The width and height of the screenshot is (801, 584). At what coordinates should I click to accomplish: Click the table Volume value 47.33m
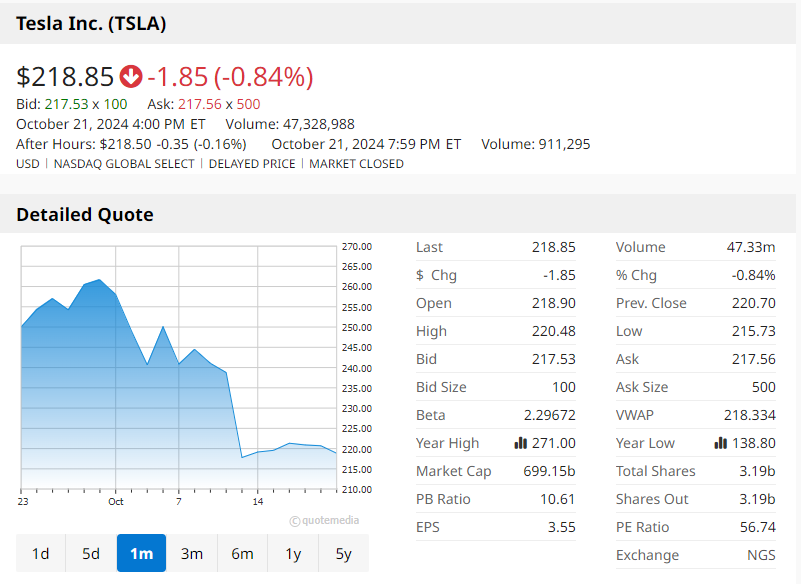(751, 247)
